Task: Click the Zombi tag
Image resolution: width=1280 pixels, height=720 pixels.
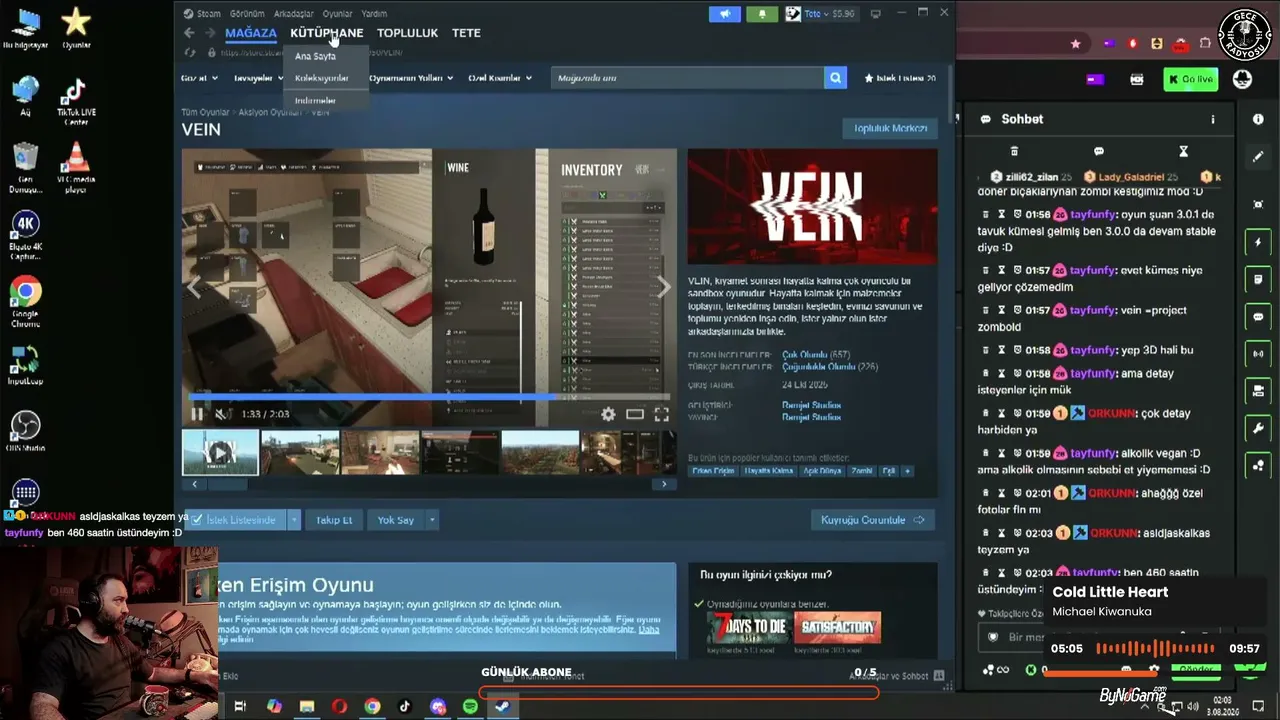Action: pyautogui.click(x=861, y=471)
